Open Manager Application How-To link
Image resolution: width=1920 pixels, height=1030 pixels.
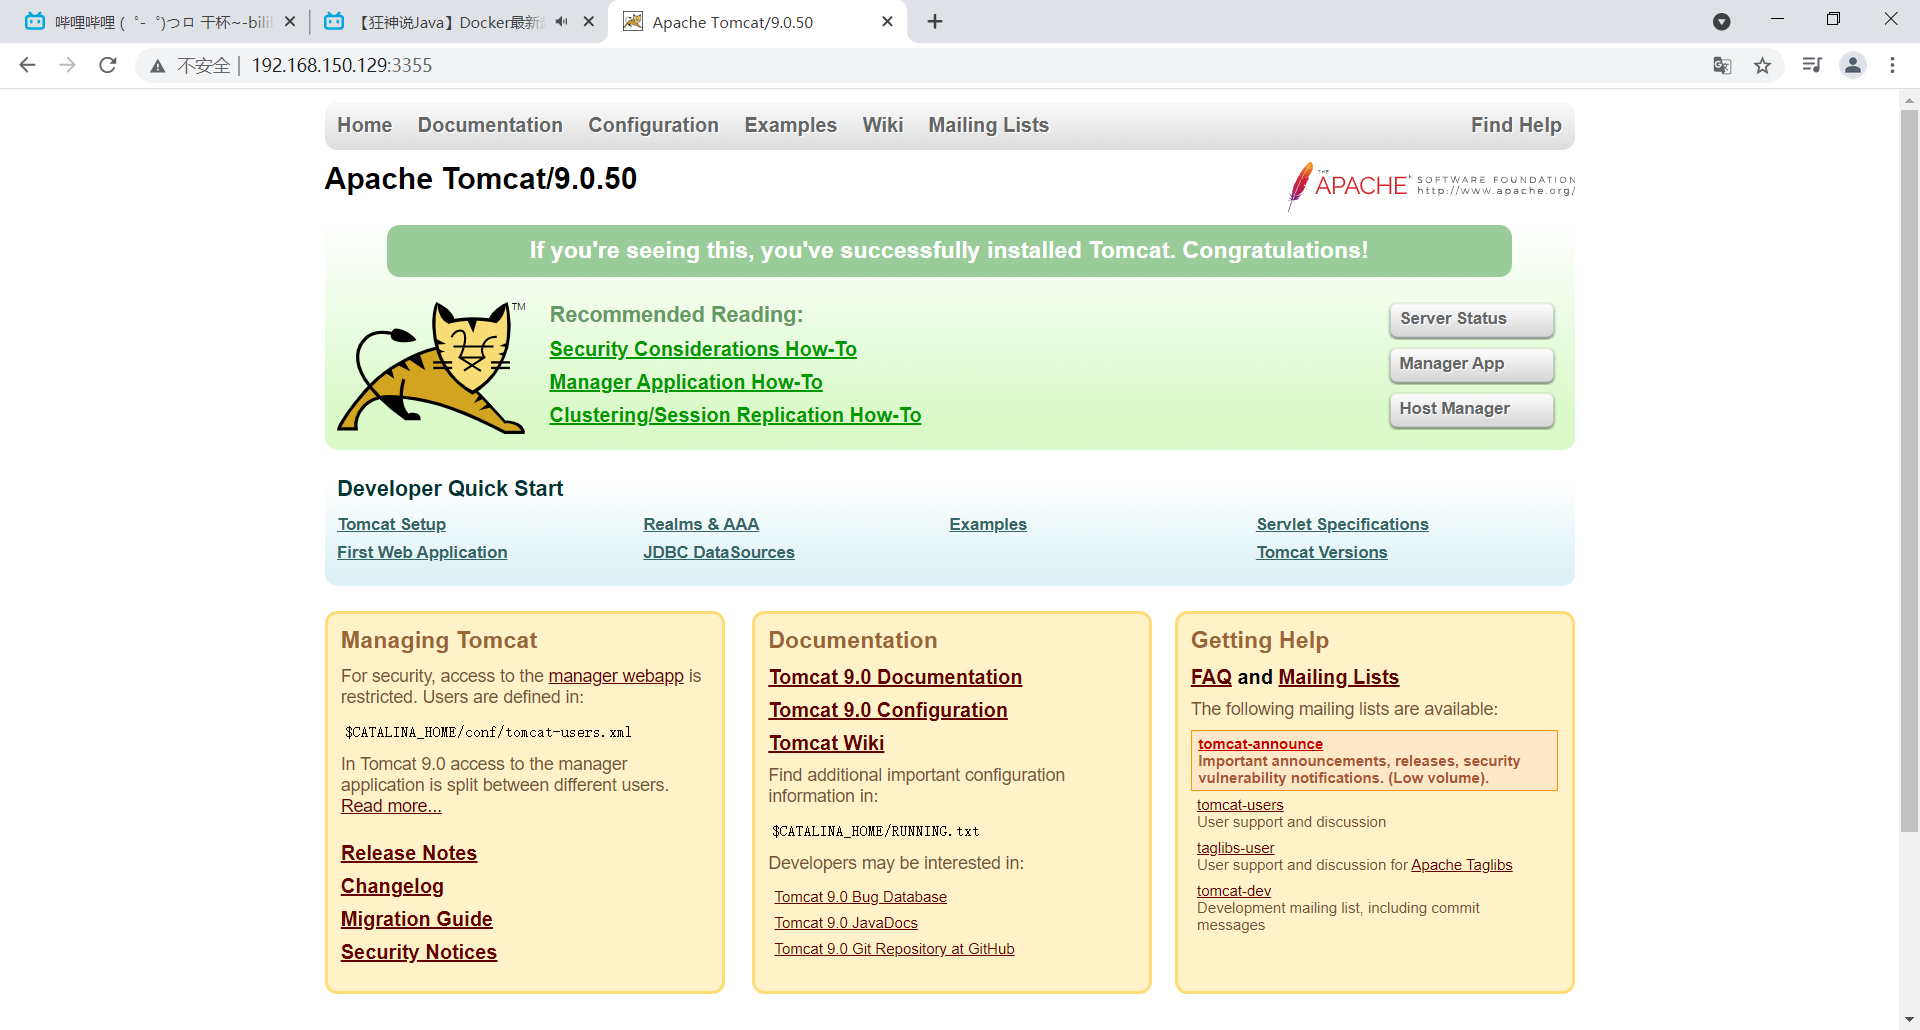(686, 382)
